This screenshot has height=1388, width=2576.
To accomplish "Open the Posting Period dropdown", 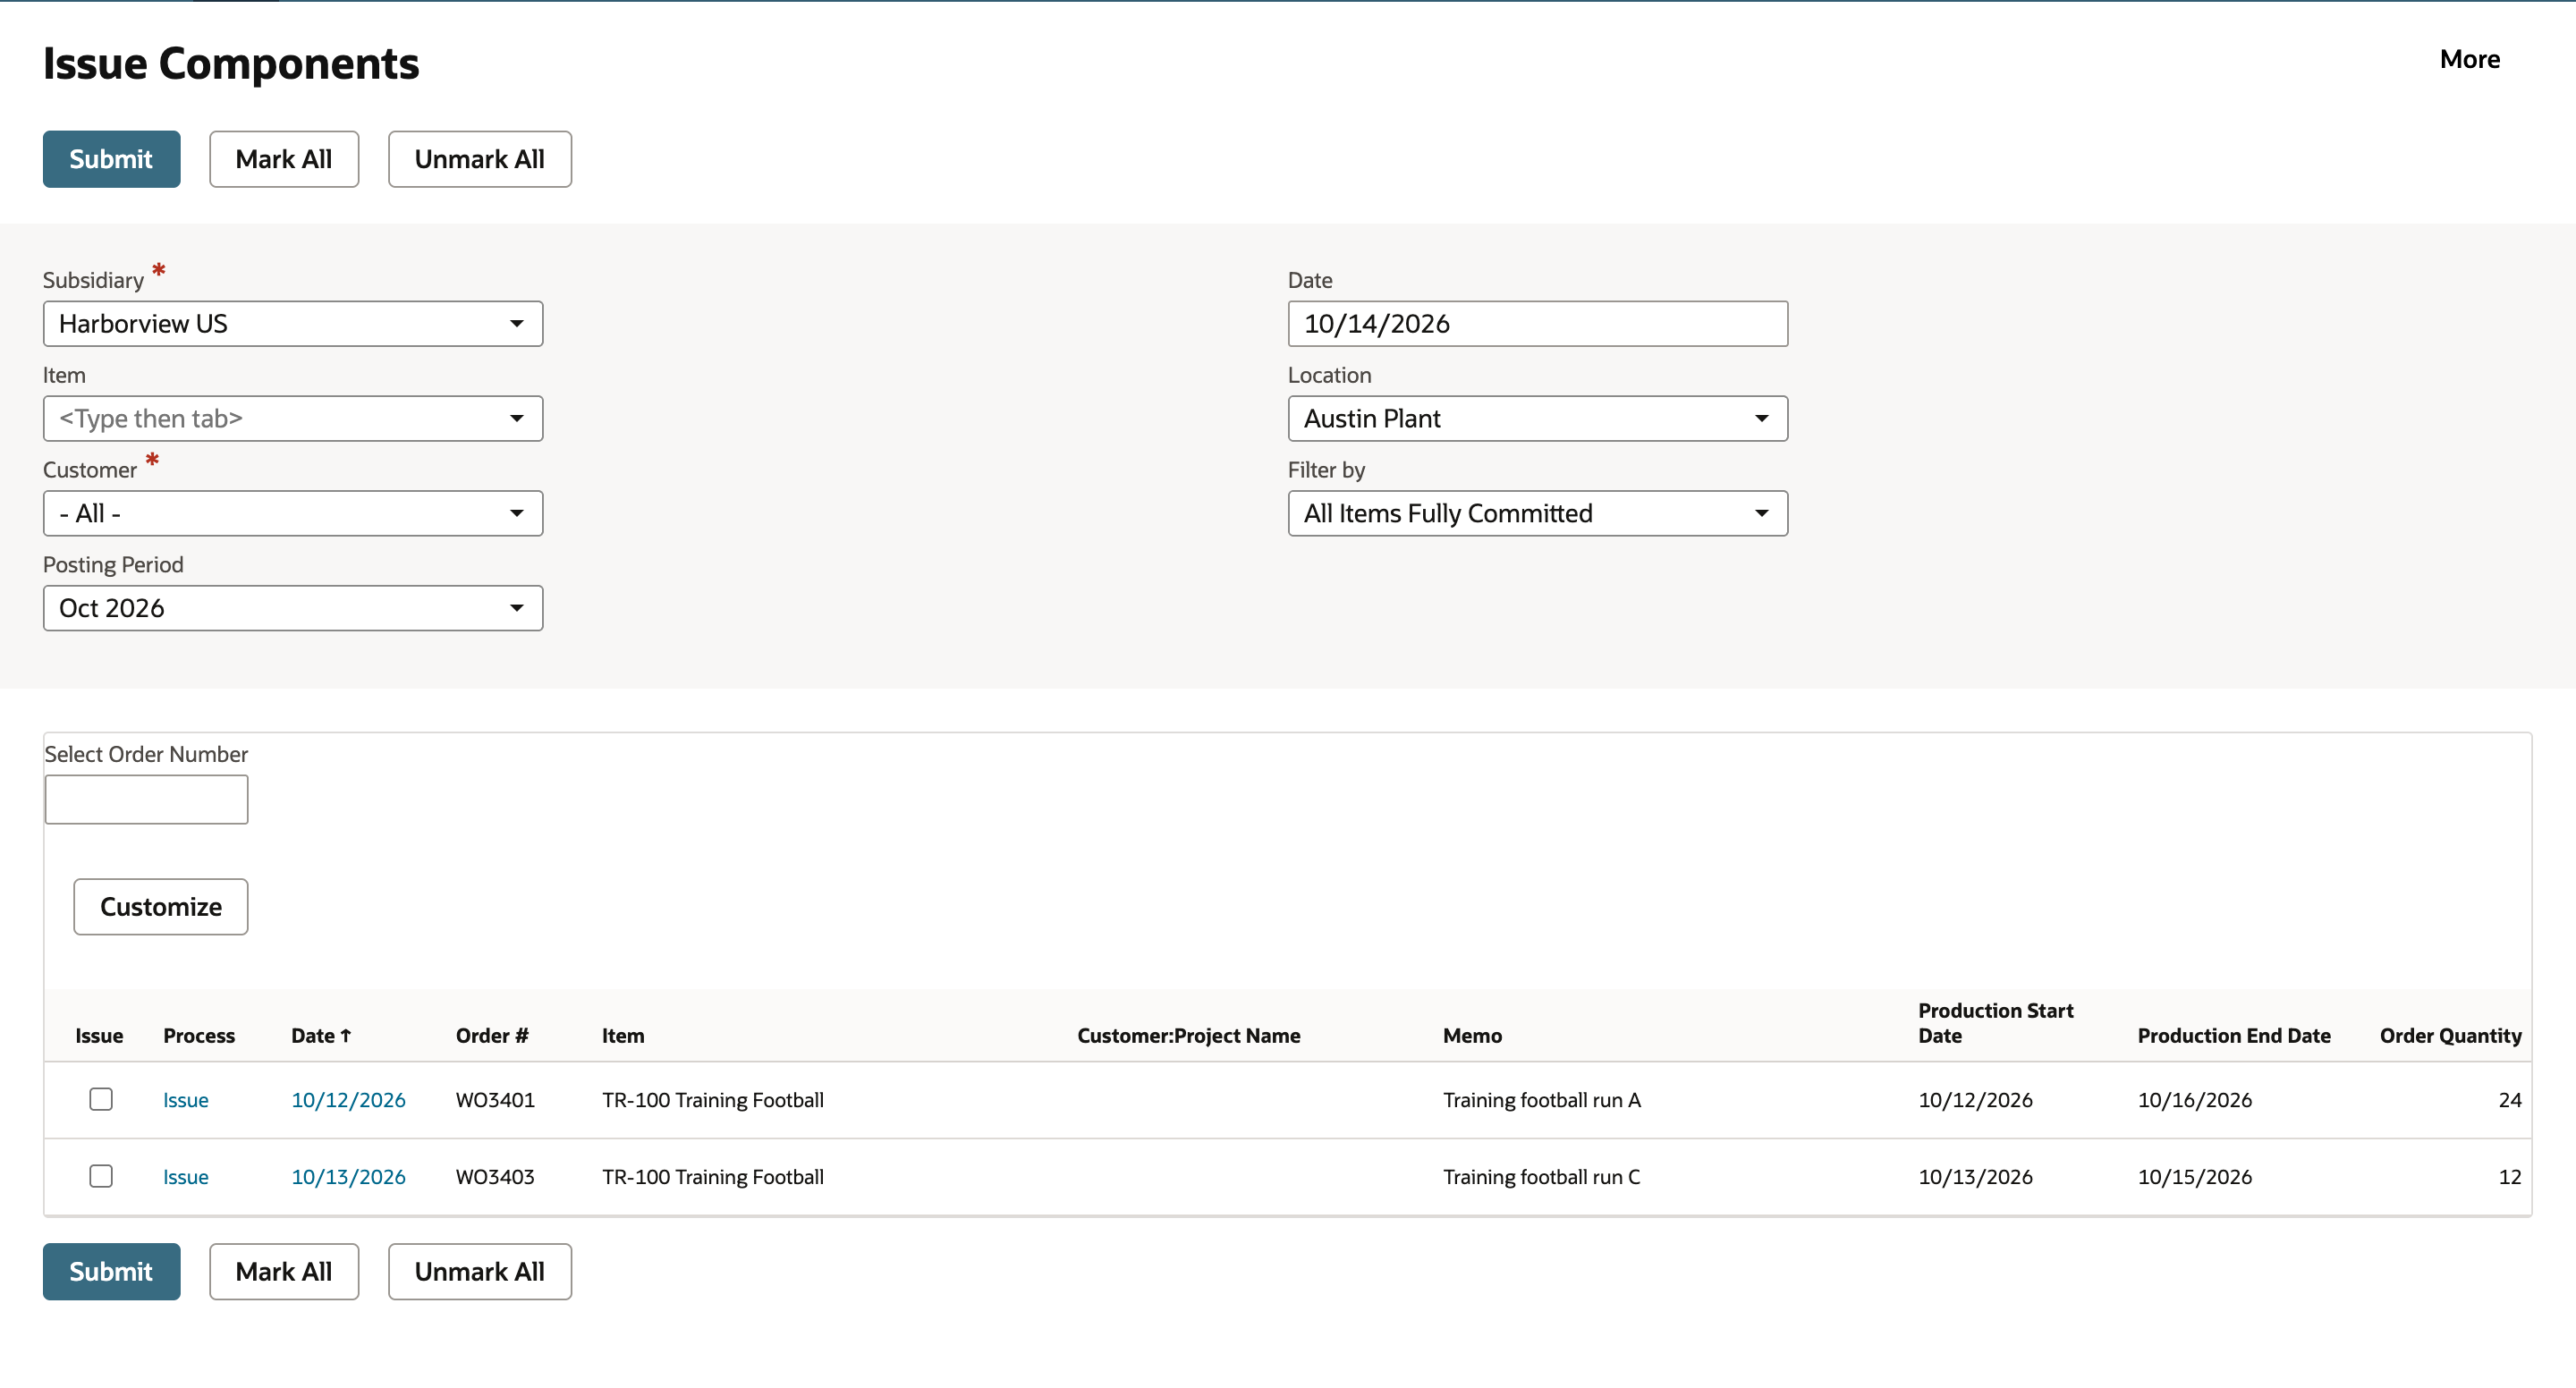I will pyautogui.click(x=293, y=608).
